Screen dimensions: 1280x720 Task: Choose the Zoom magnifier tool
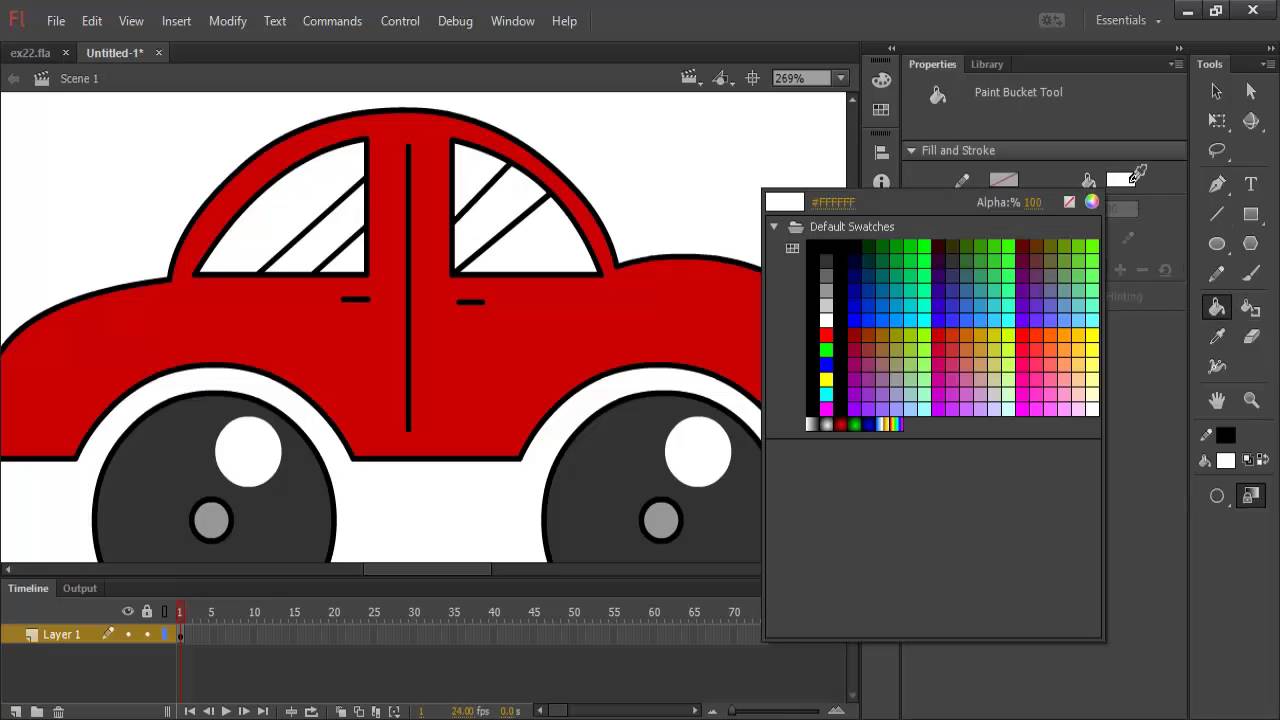[x=1251, y=401]
